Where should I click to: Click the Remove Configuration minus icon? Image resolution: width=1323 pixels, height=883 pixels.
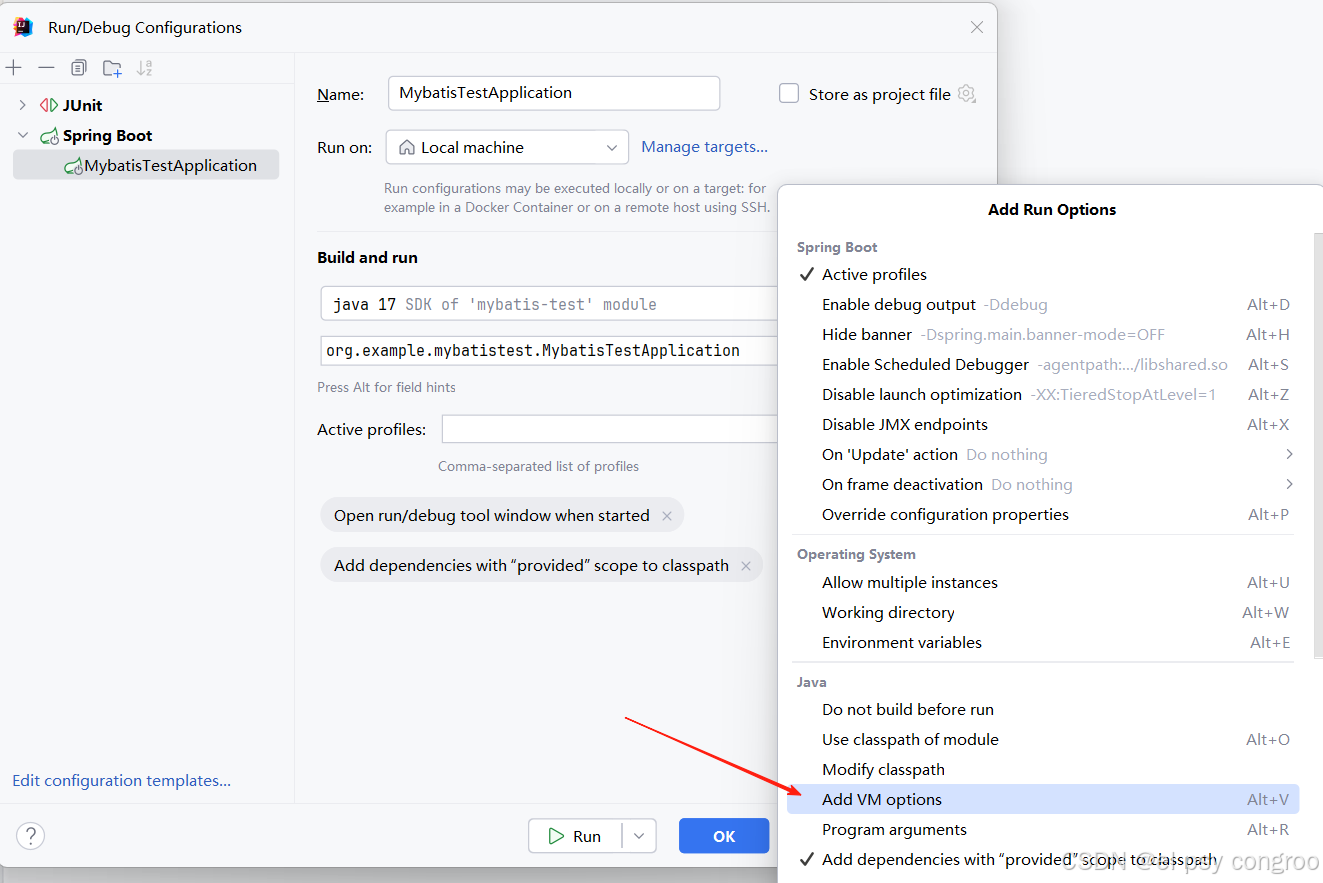46,68
